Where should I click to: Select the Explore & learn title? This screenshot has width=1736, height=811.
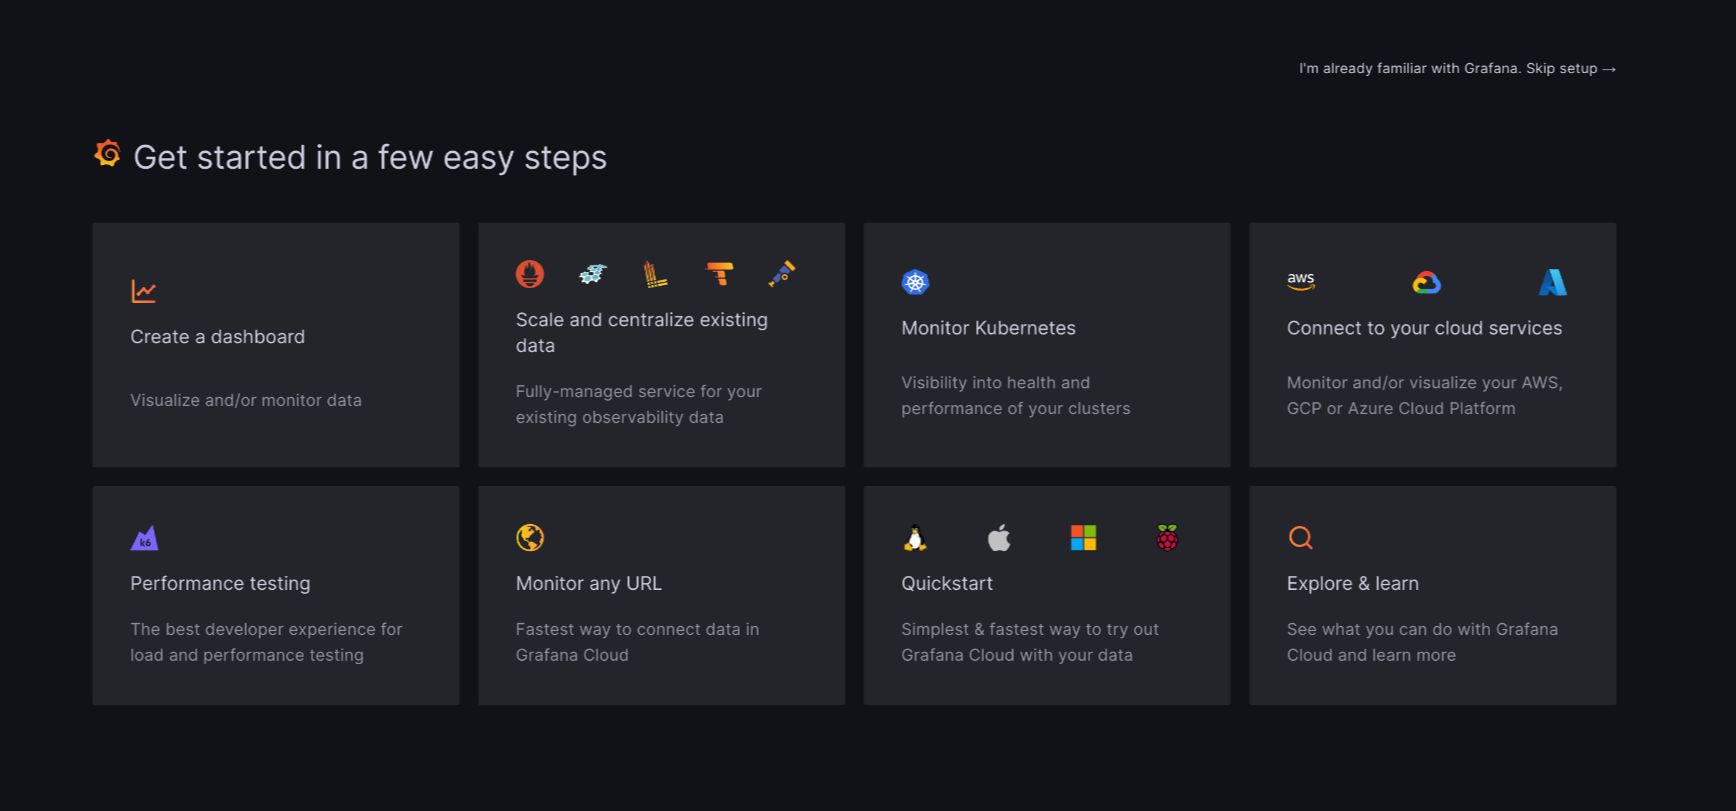click(x=1352, y=583)
